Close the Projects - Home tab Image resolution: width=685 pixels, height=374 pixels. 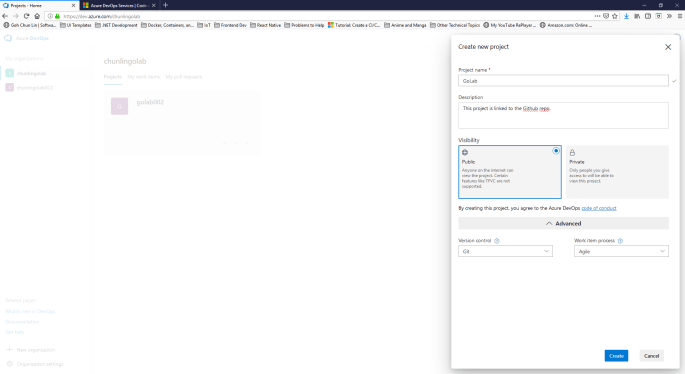pyautogui.click(x=73, y=5)
